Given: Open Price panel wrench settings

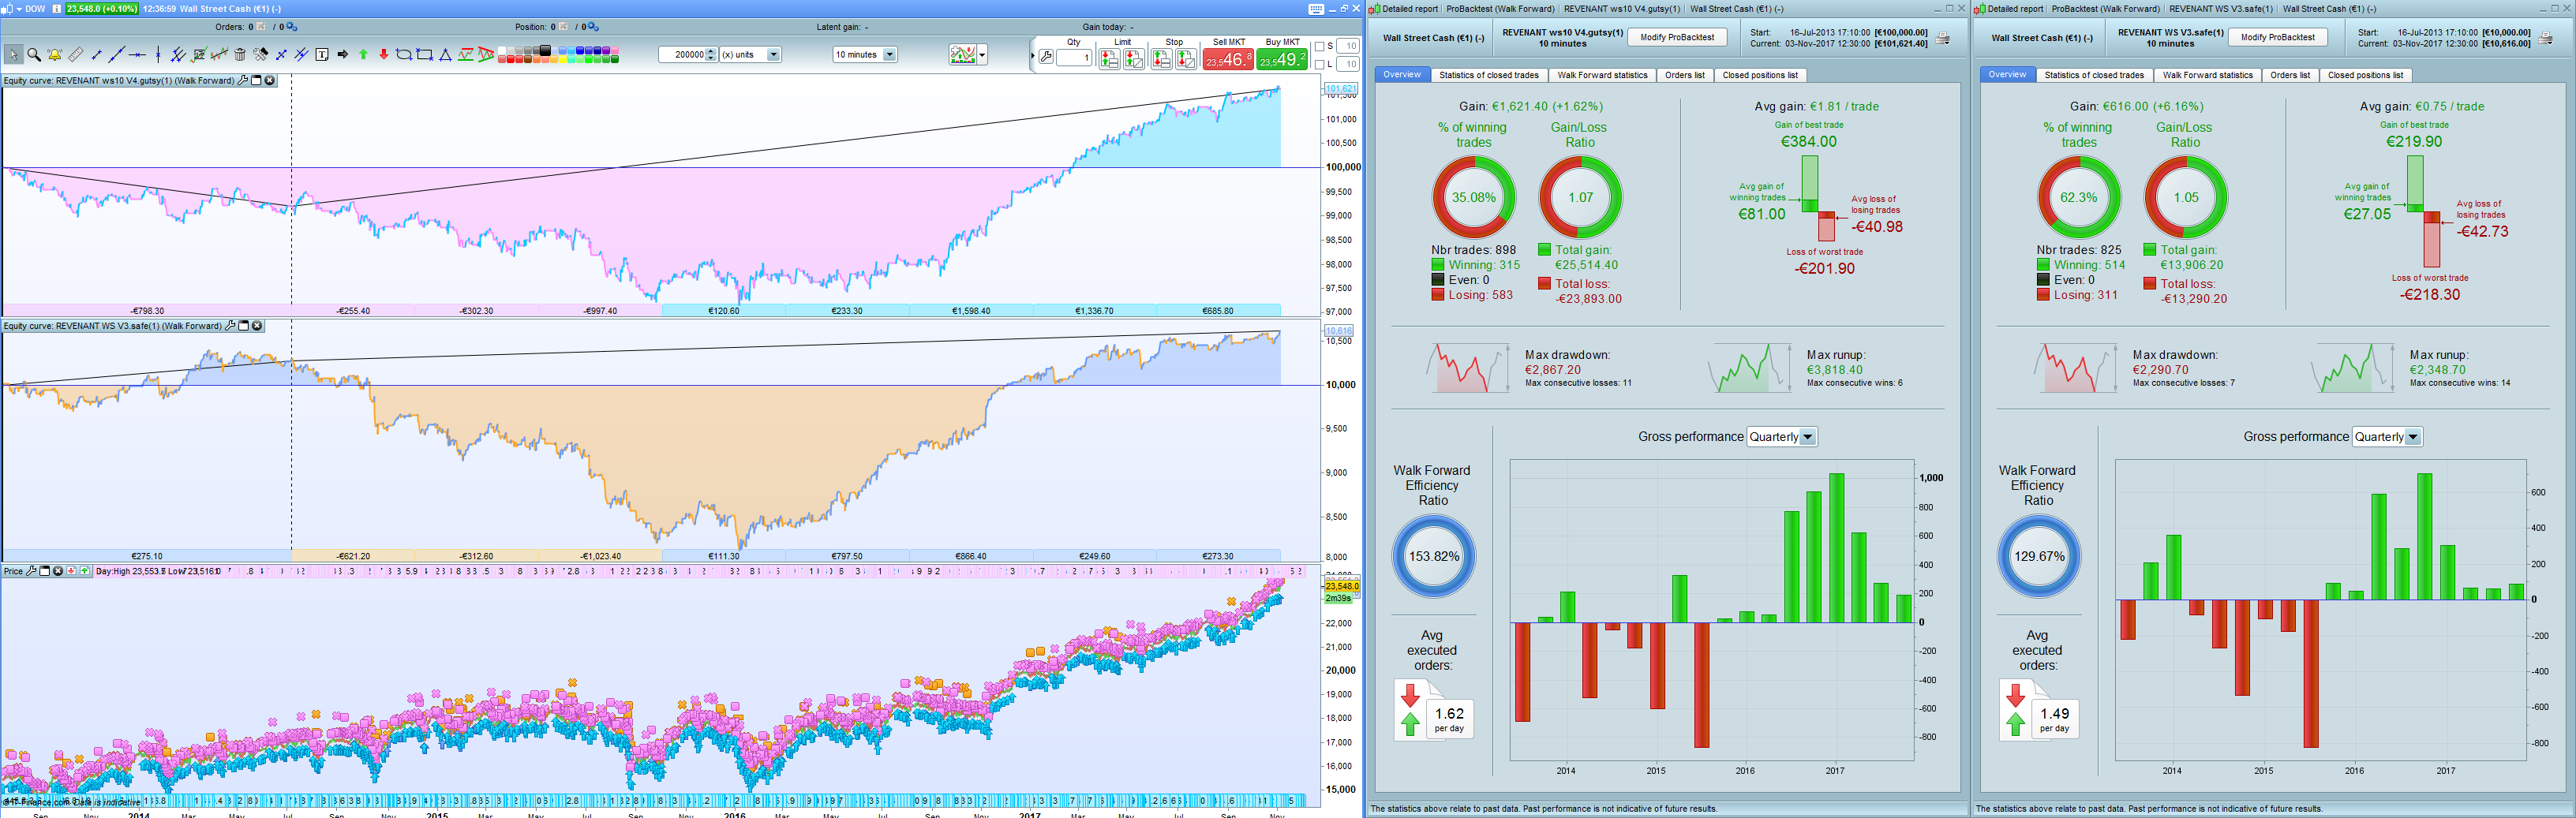Looking at the screenshot, I should pyautogui.click(x=31, y=571).
